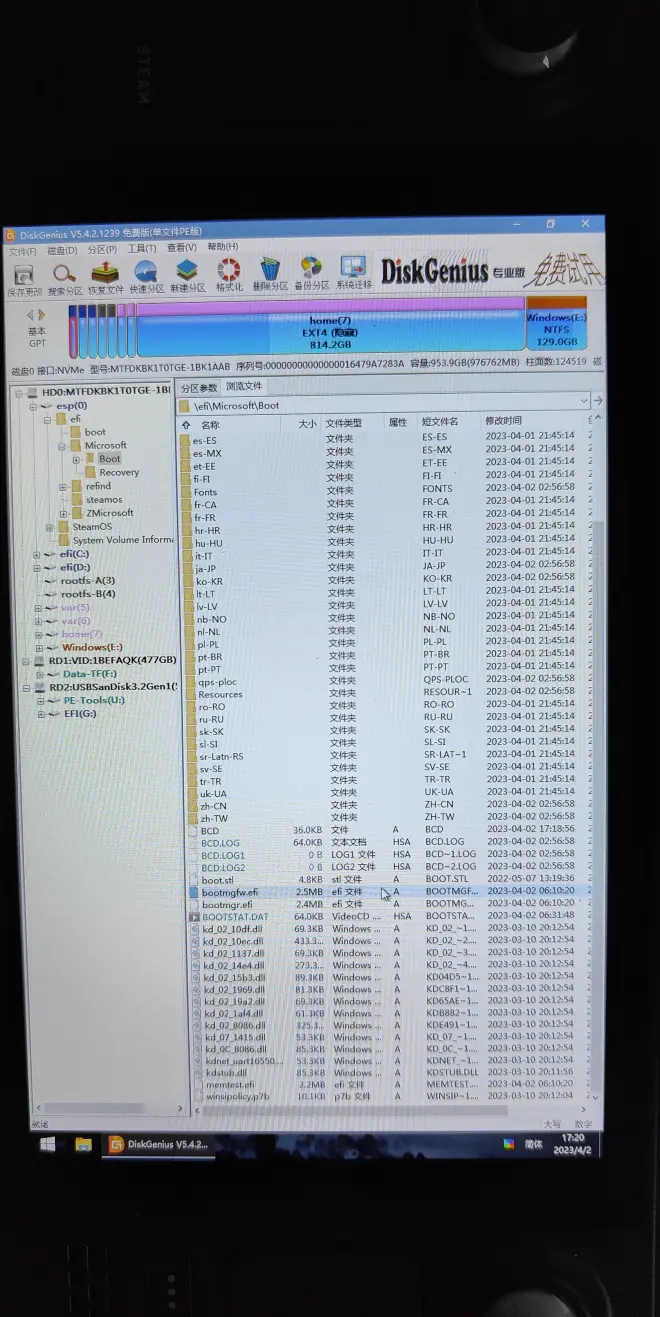Open the 帮助(H) menu
The width and height of the screenshot is (660, 1317).
(223, 246)
